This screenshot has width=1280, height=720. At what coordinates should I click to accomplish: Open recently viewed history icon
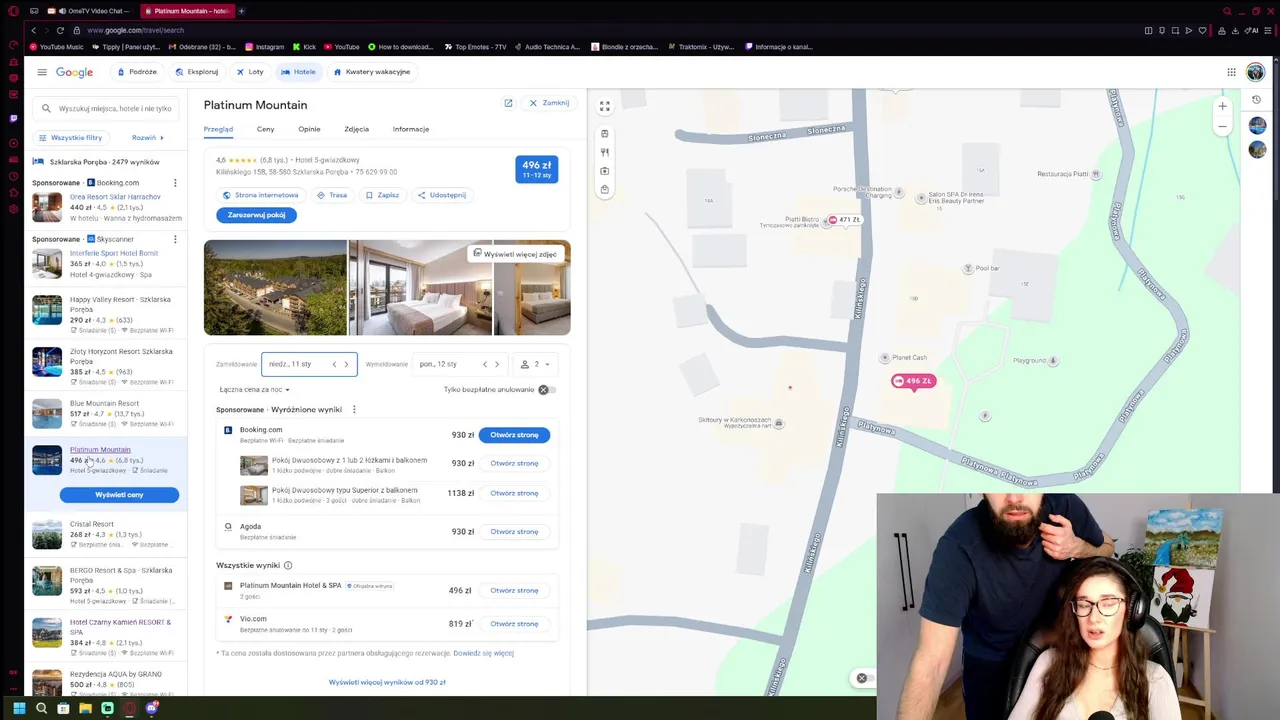pos(1257,100)
